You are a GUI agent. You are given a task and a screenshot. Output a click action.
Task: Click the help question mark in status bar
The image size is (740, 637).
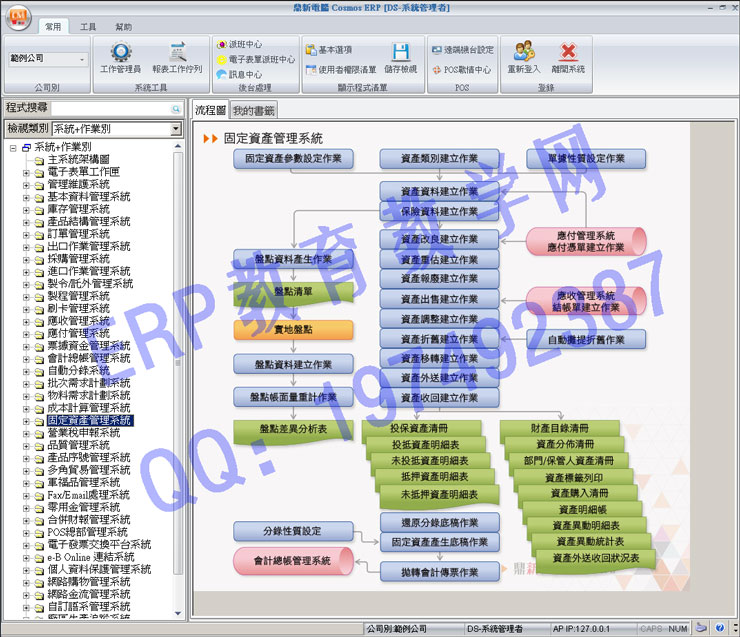(x=719, y=628)
